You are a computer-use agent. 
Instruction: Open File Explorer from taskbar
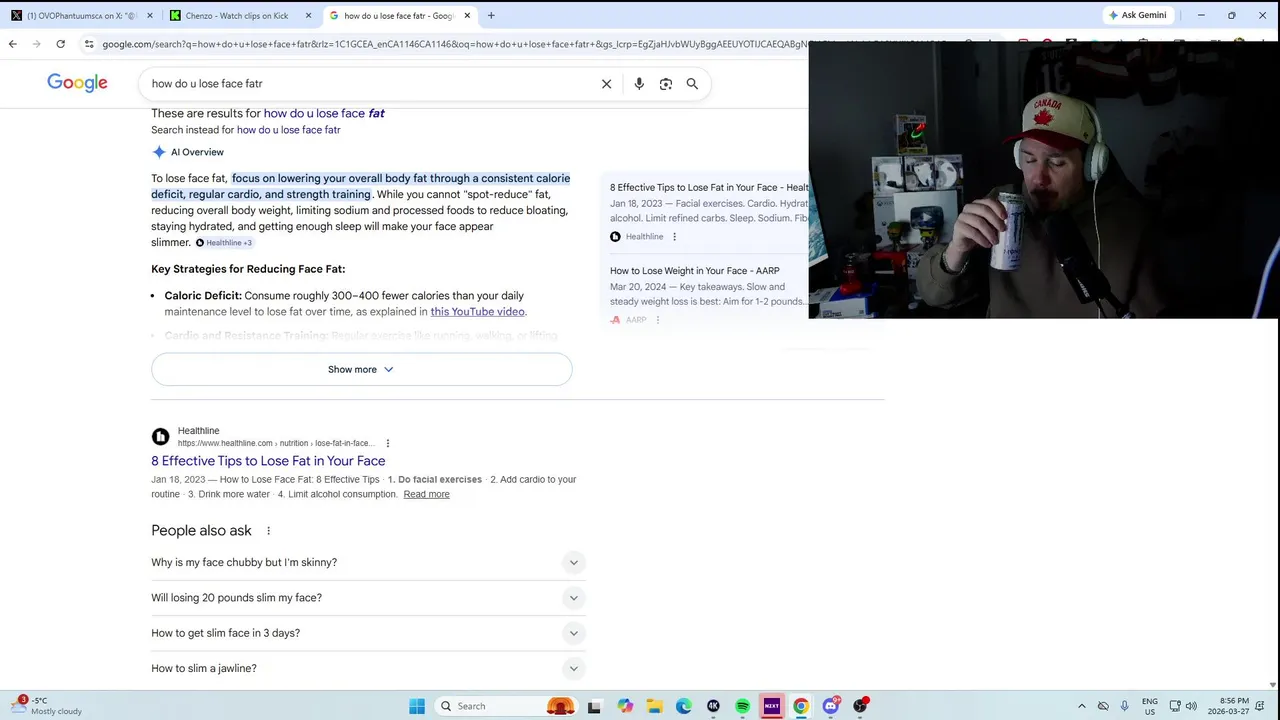coord(654,706)
